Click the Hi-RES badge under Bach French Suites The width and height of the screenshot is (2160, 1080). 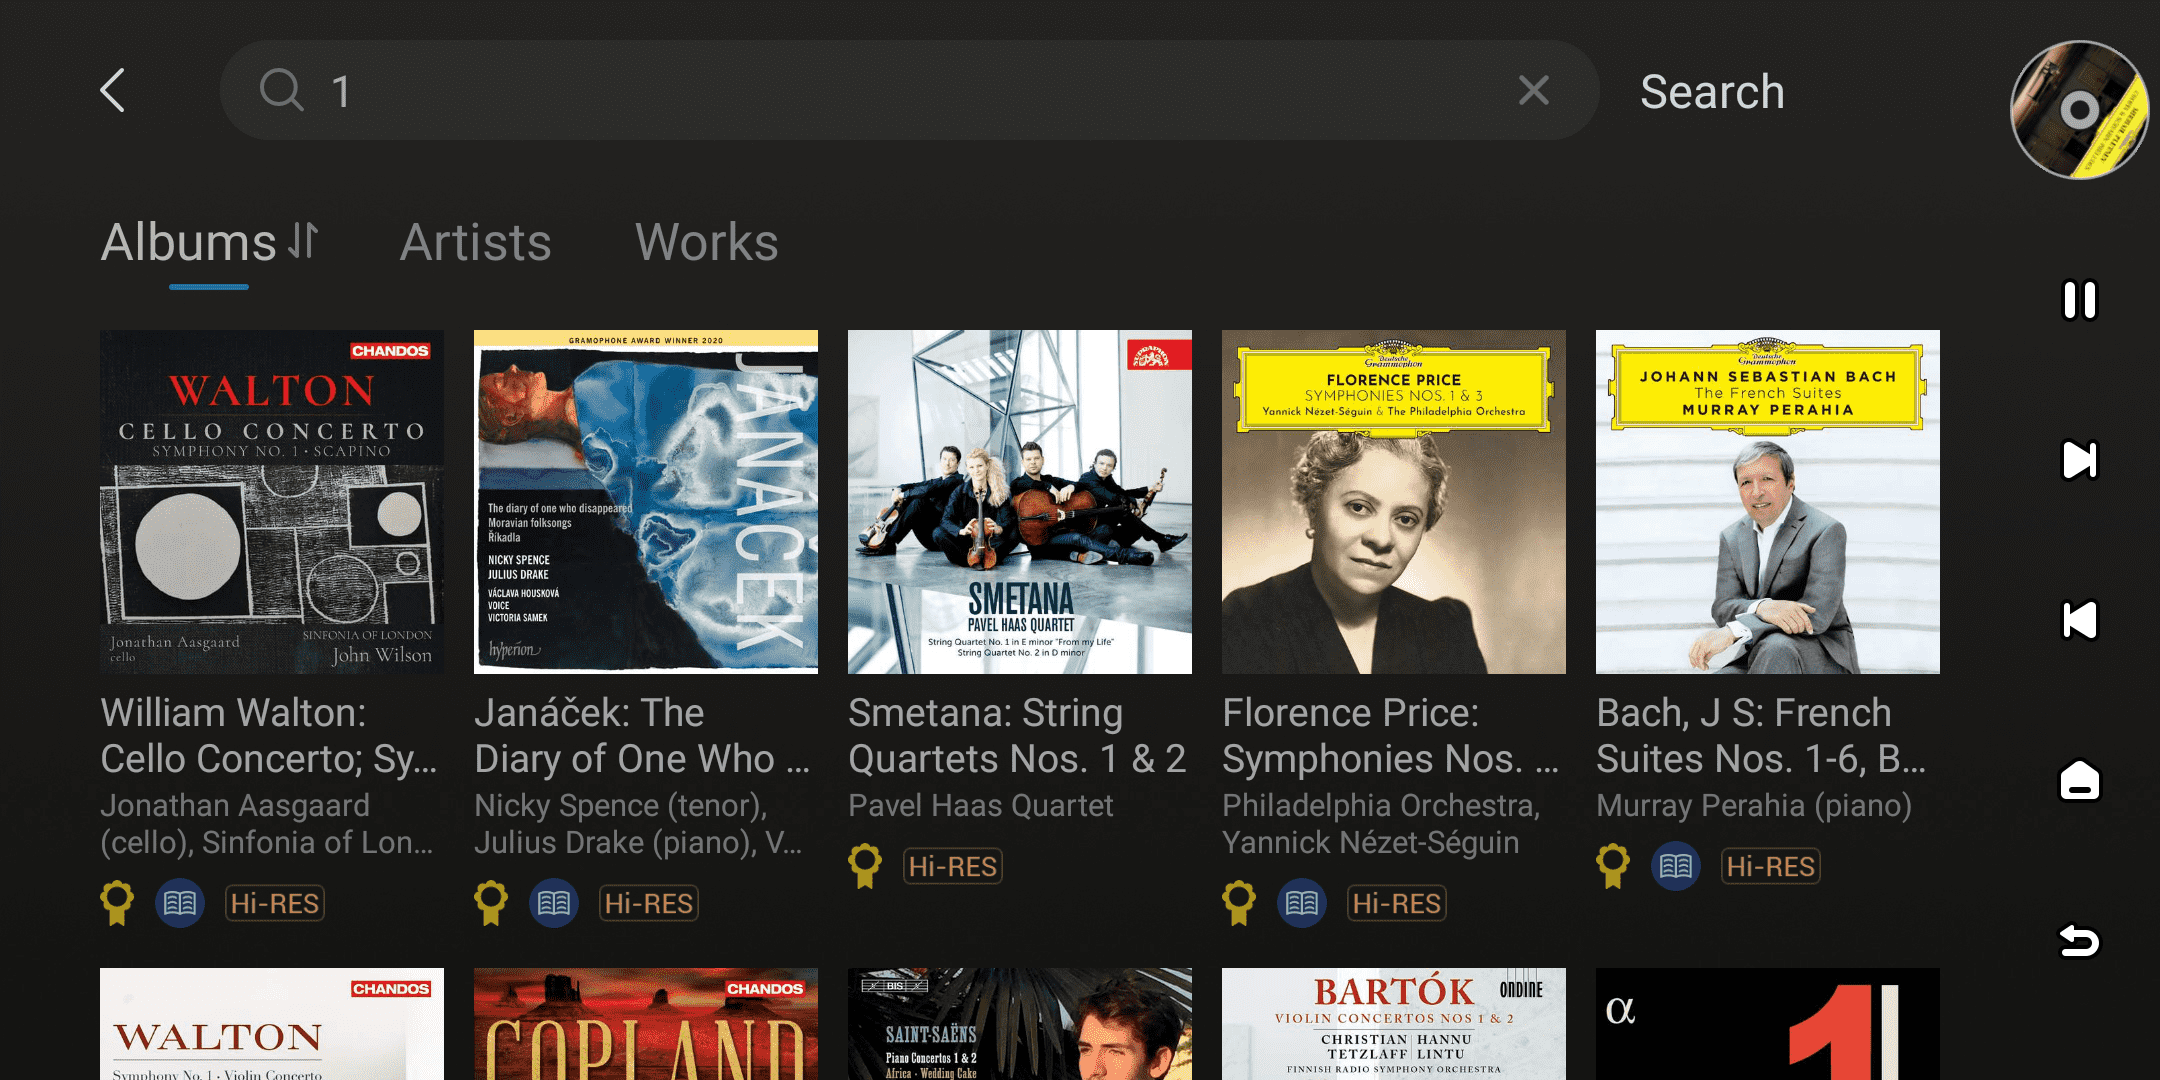1770,866
